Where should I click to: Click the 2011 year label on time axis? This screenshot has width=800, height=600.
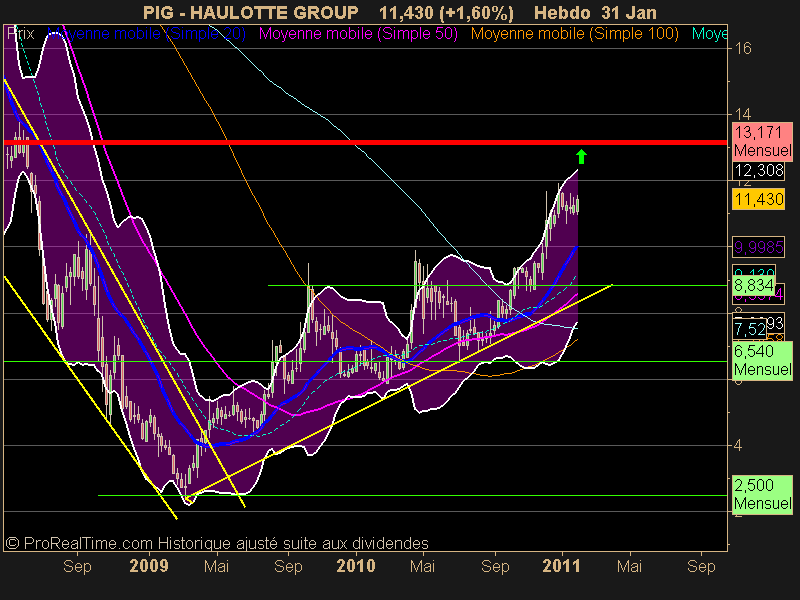coord(561,566)
